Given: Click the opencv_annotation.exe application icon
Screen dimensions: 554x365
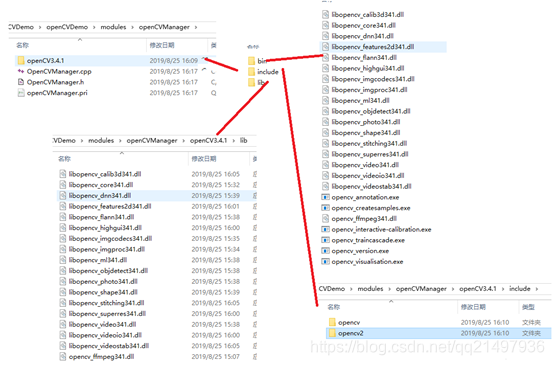Looking at the screenshot, I should tap(325, 197).
